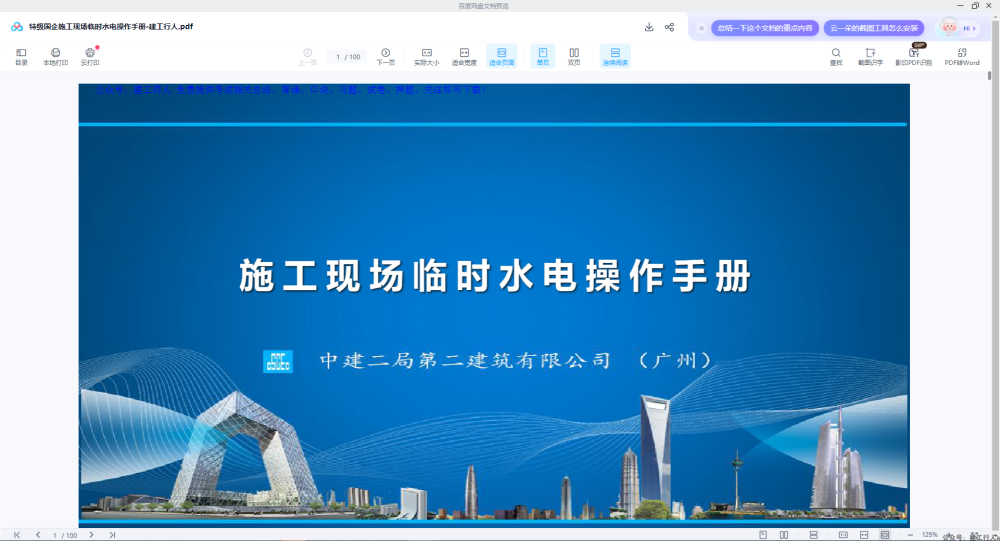Viewport: 1000px width, 541px height.
Task: Click the page indicator in bottom bar
Action: pyautogui.click(x=64, y=535)
